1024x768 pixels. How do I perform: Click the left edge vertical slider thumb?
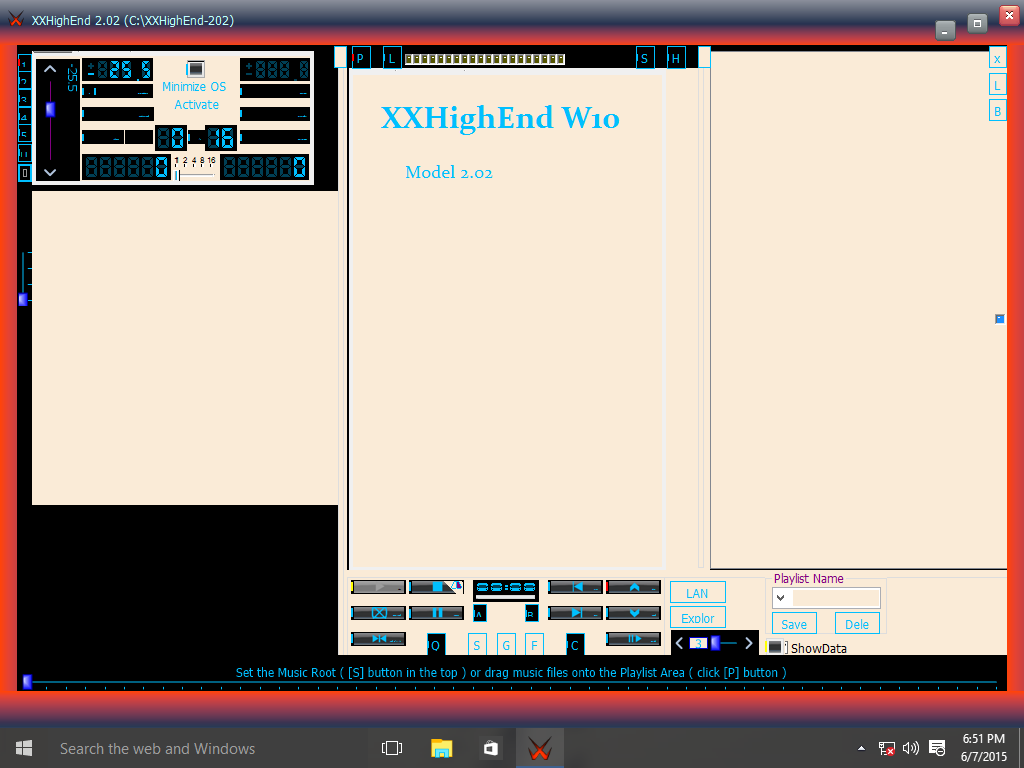23,299
